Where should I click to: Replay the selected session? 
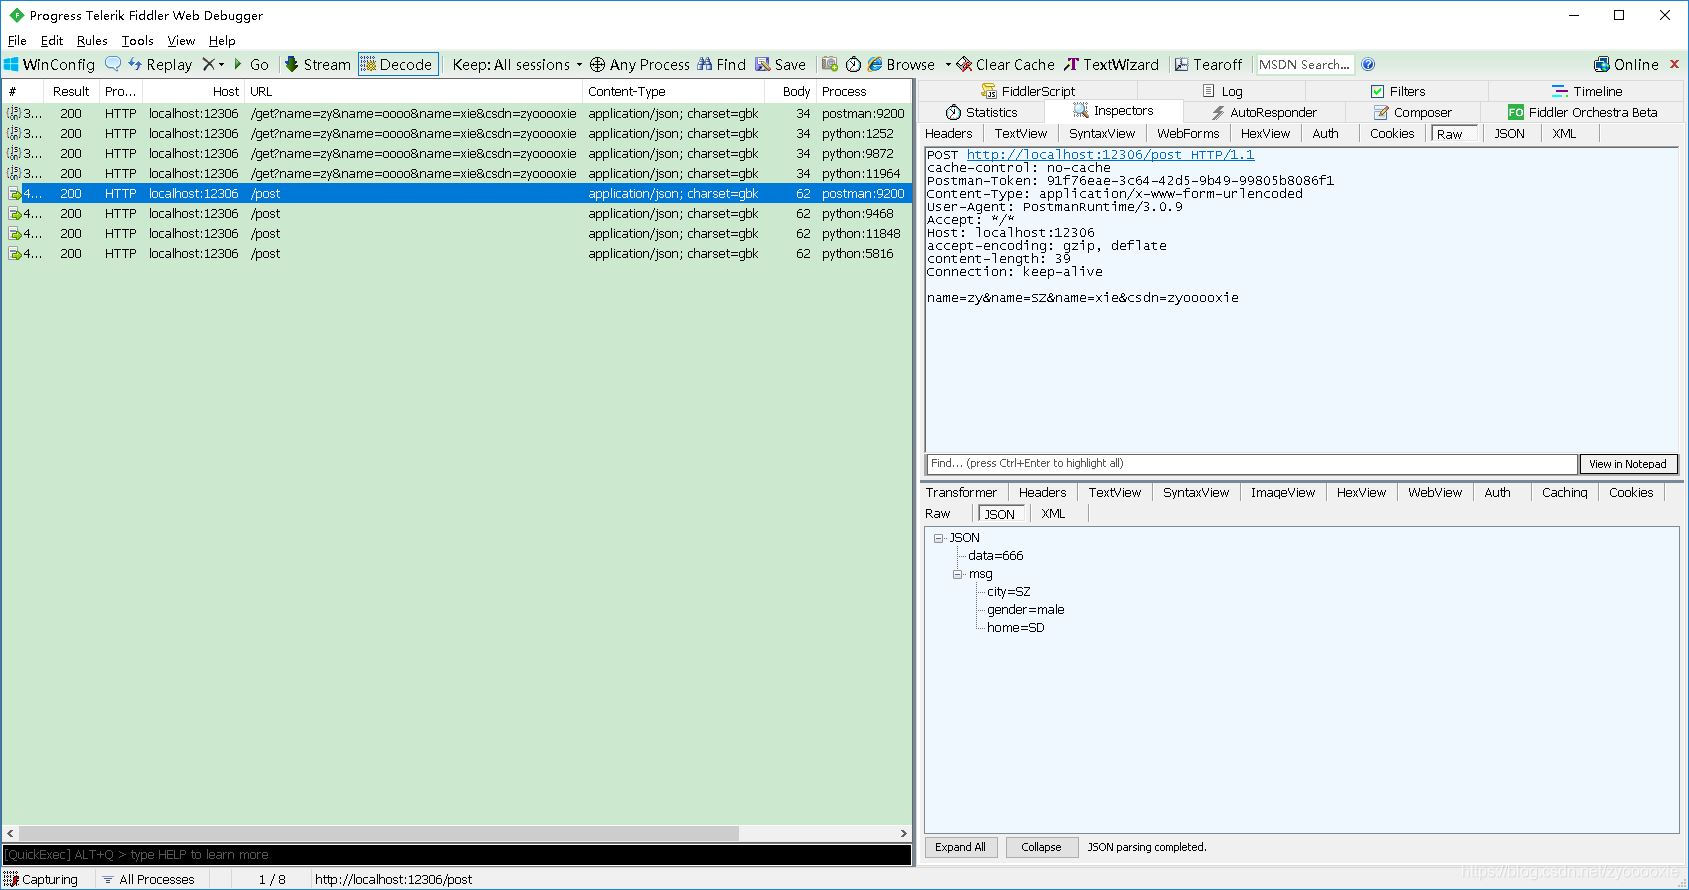pyautogui.click(x=160, y=64)
